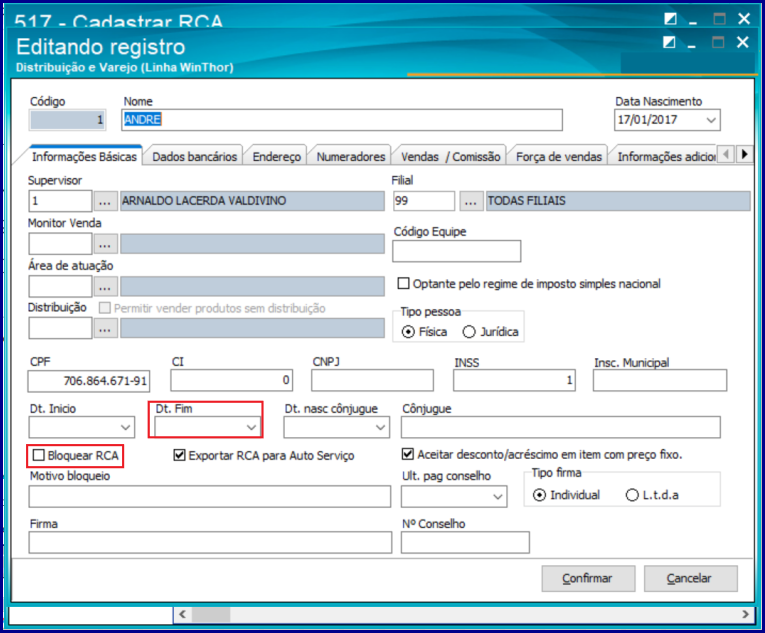Close the 517 Cadastrar RCA window
Viewport: 765px width, 633px height.
coord(744,19)
